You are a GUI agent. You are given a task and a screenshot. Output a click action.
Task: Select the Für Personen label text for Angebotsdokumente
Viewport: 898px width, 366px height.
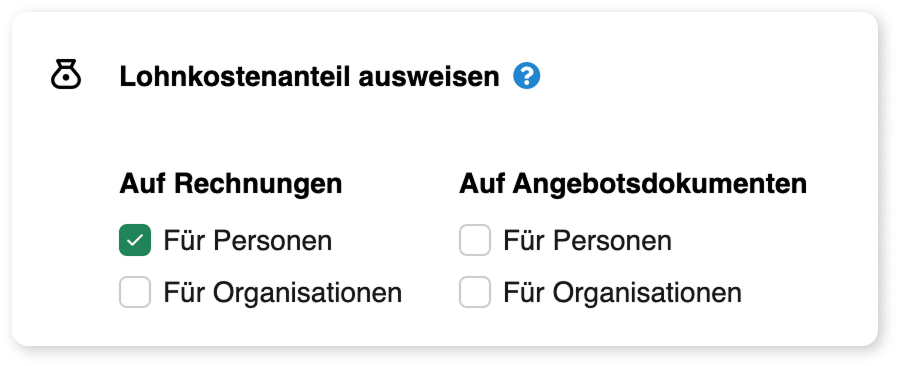point(587,241)
